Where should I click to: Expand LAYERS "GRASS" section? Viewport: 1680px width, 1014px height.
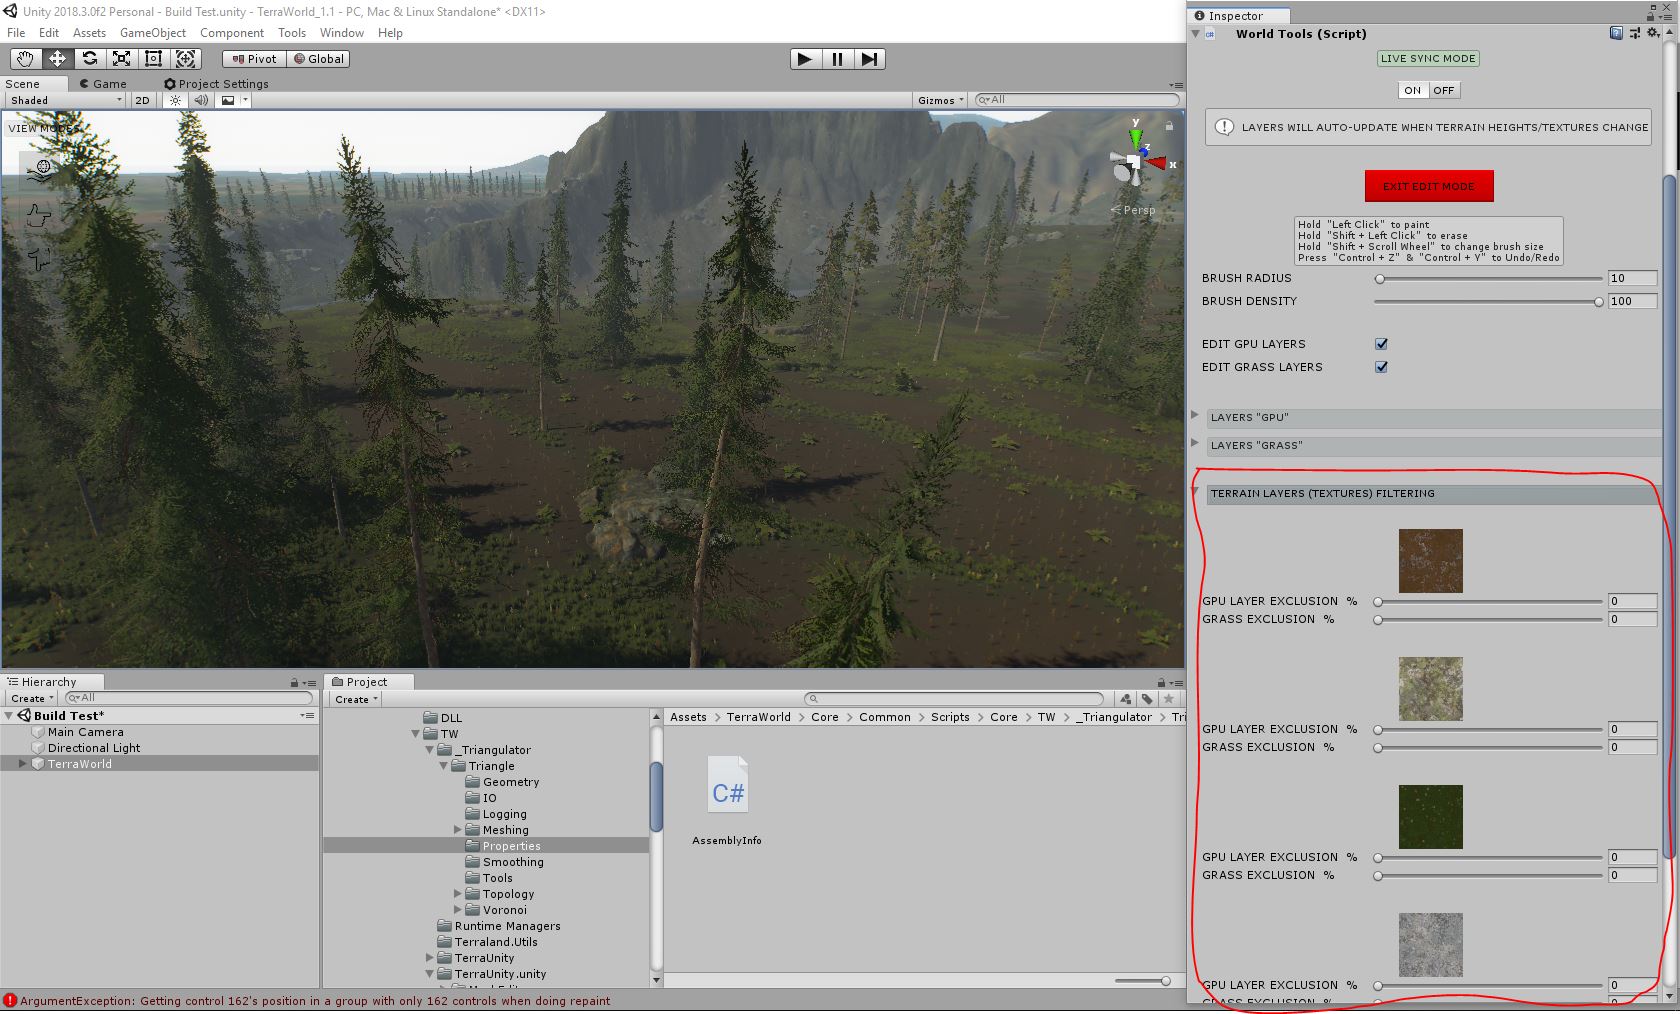click(x=1195, y=442)
